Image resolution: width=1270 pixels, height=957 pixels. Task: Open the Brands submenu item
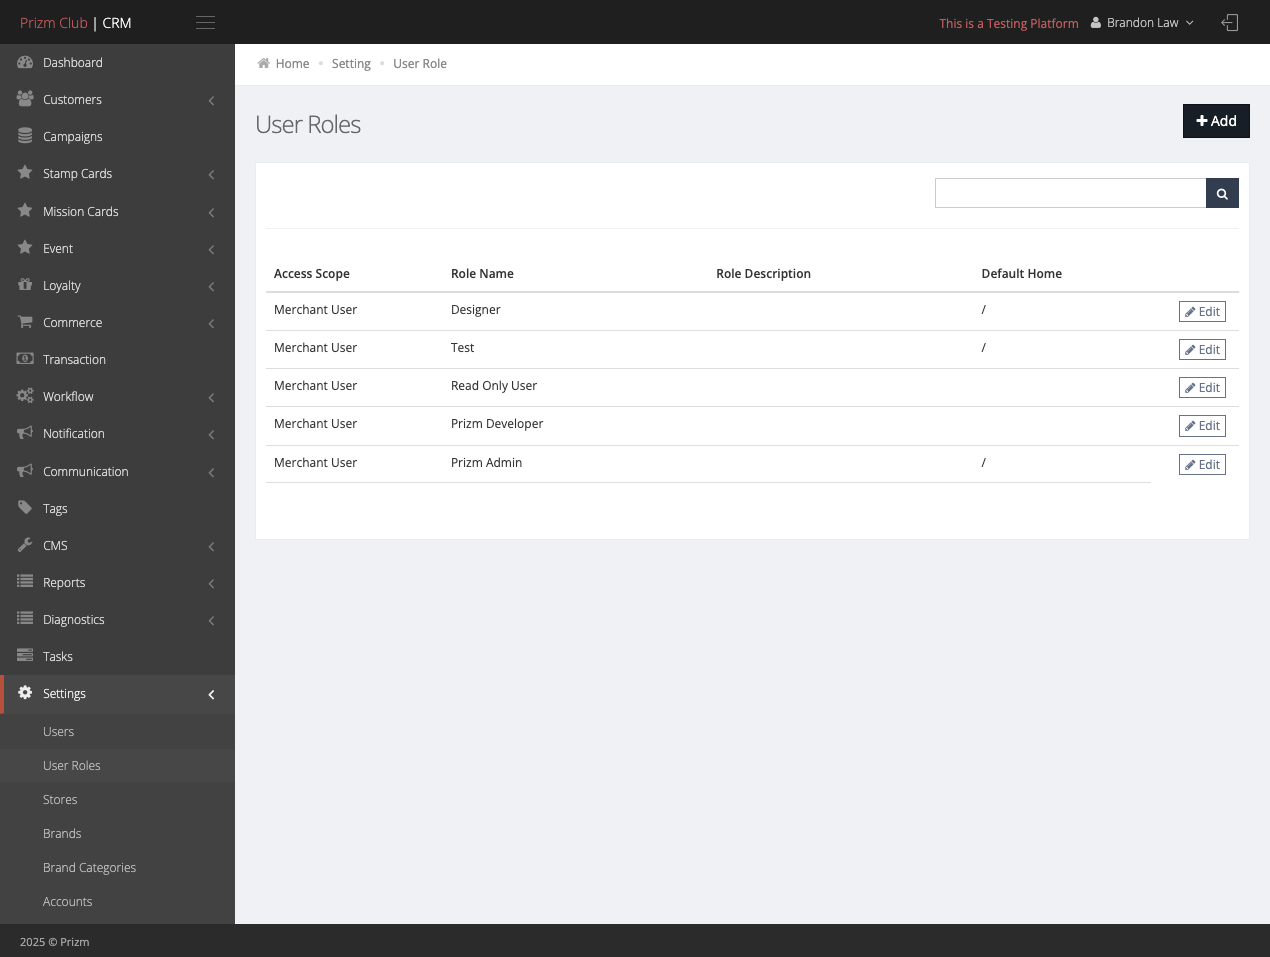[117, 833]
